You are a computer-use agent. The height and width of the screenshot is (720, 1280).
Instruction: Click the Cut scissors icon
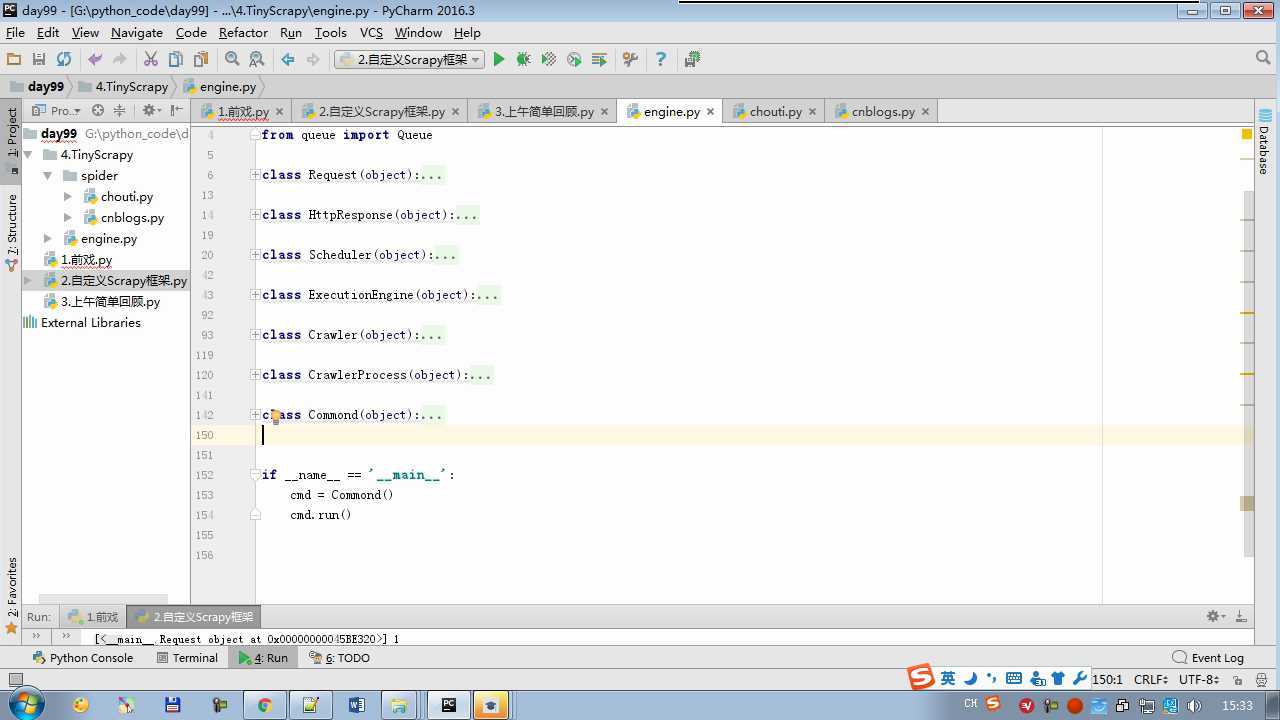click(x=151, y=60)
